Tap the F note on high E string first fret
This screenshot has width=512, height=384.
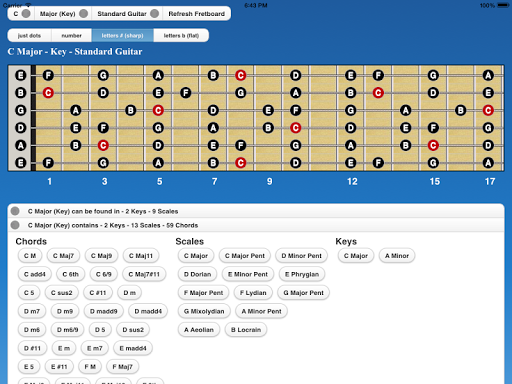(x=48, y=75)
